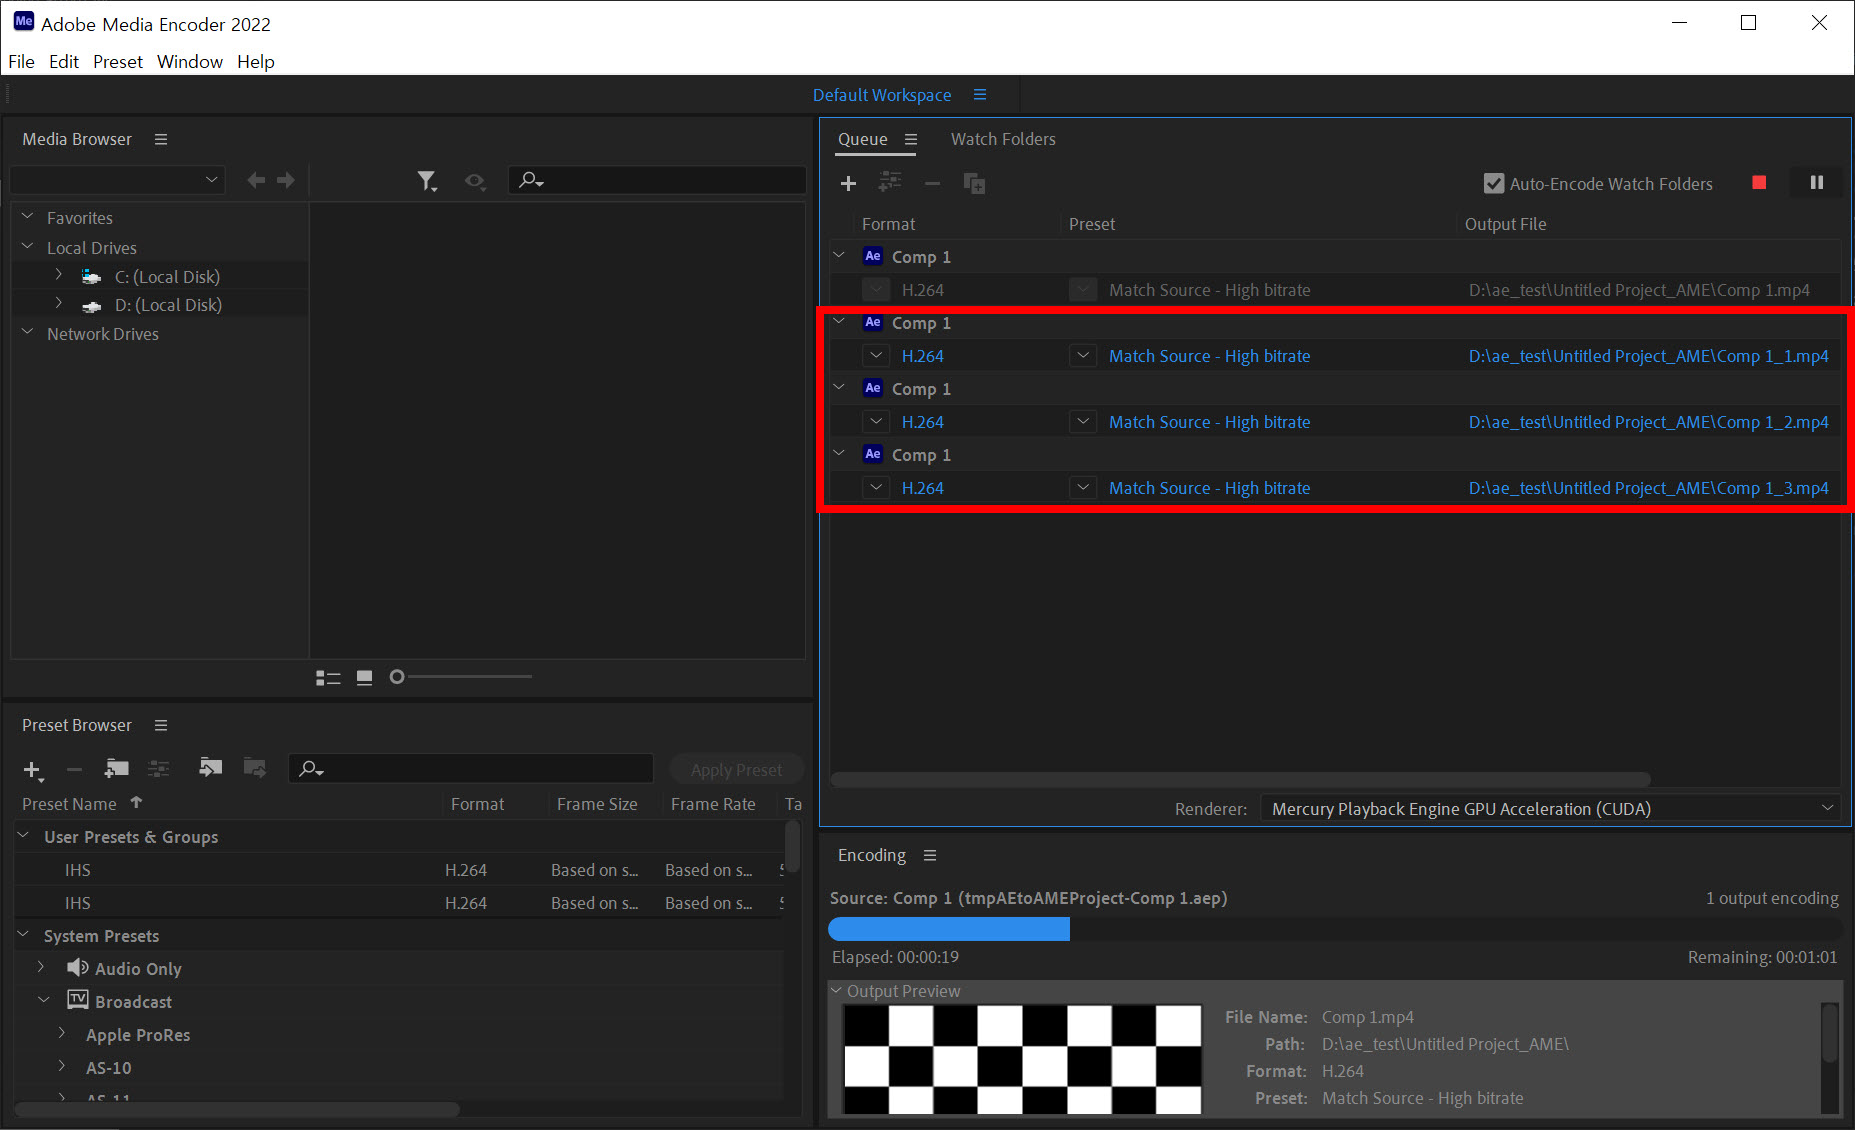Click the Preset Browser search field
The image size is (1855, 1130).
tap(471, 768)
